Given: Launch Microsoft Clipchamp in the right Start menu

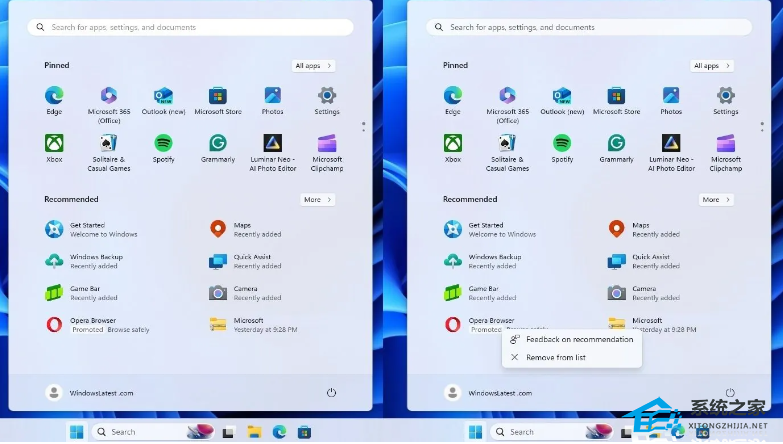Looking at the screenshot, I should coord(726,153).
